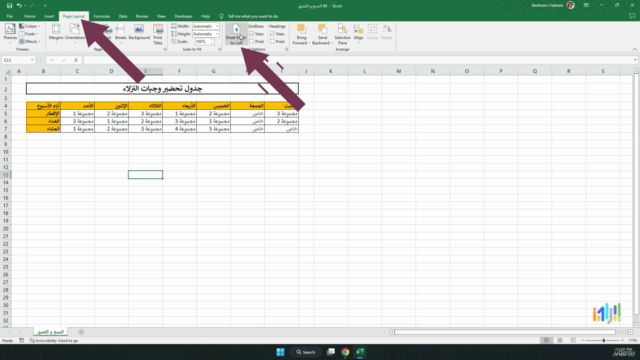
Task: Switch to the Insert tab
Action: coord(49,16)
